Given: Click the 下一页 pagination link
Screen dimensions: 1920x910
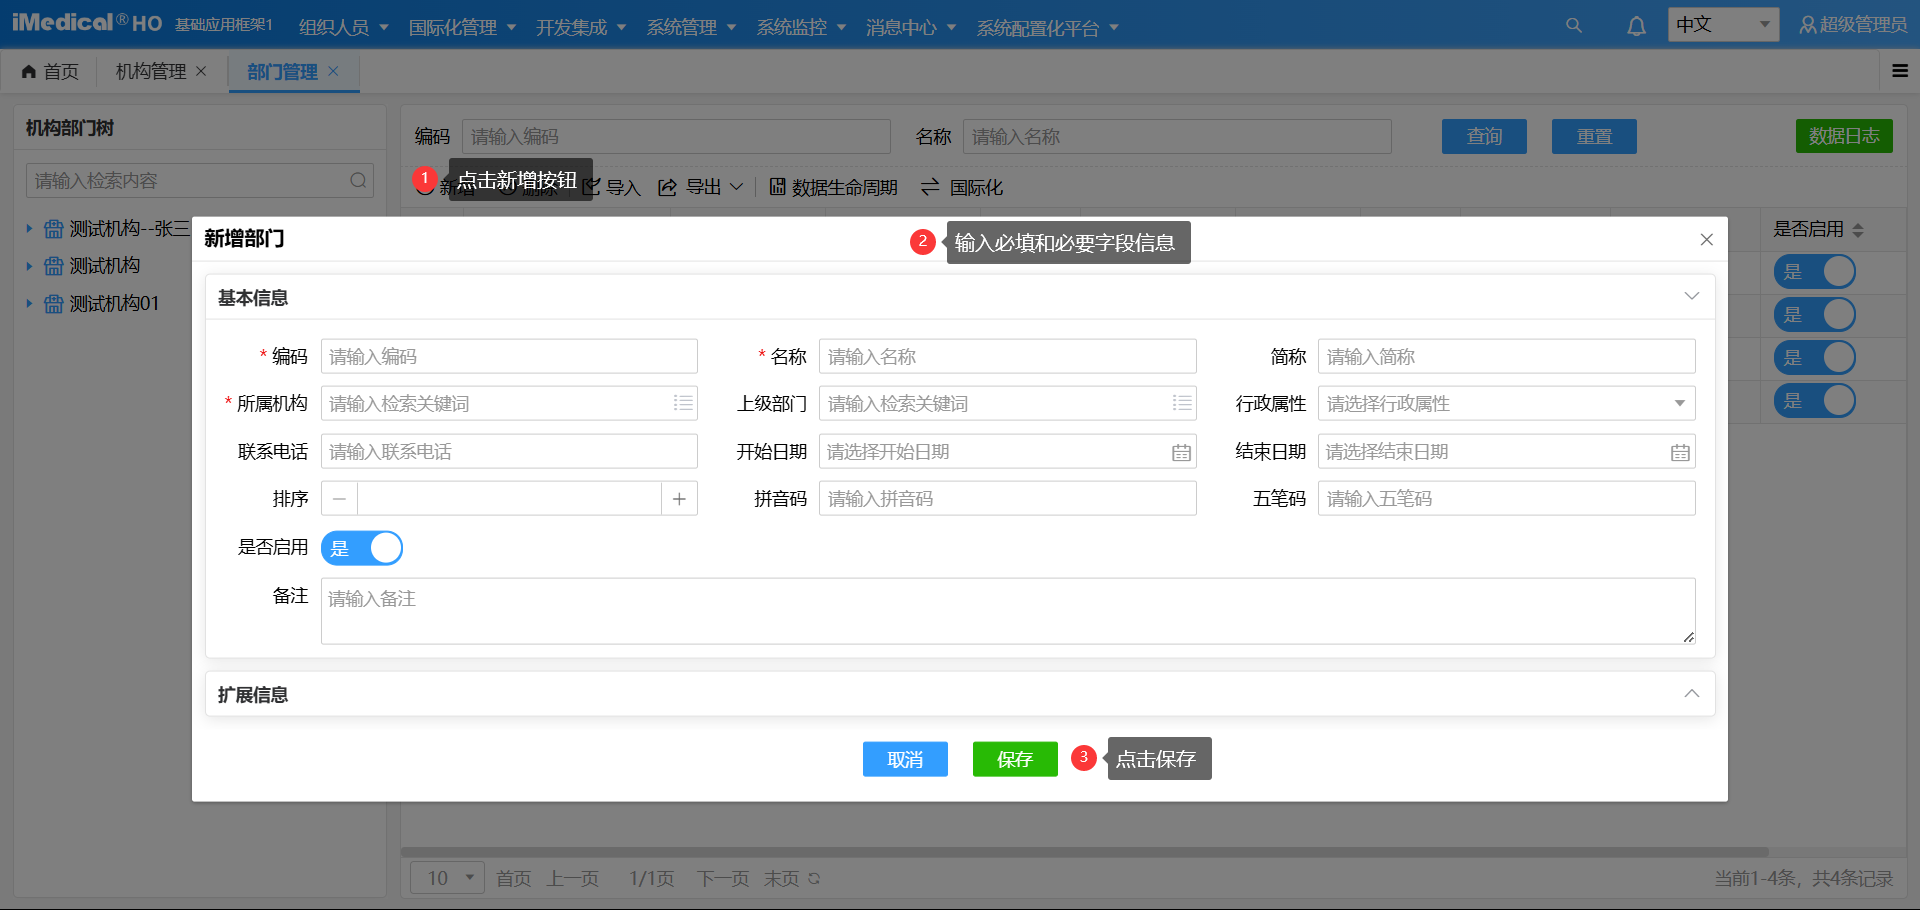Looking at the screenshot, I should (723, 878).
